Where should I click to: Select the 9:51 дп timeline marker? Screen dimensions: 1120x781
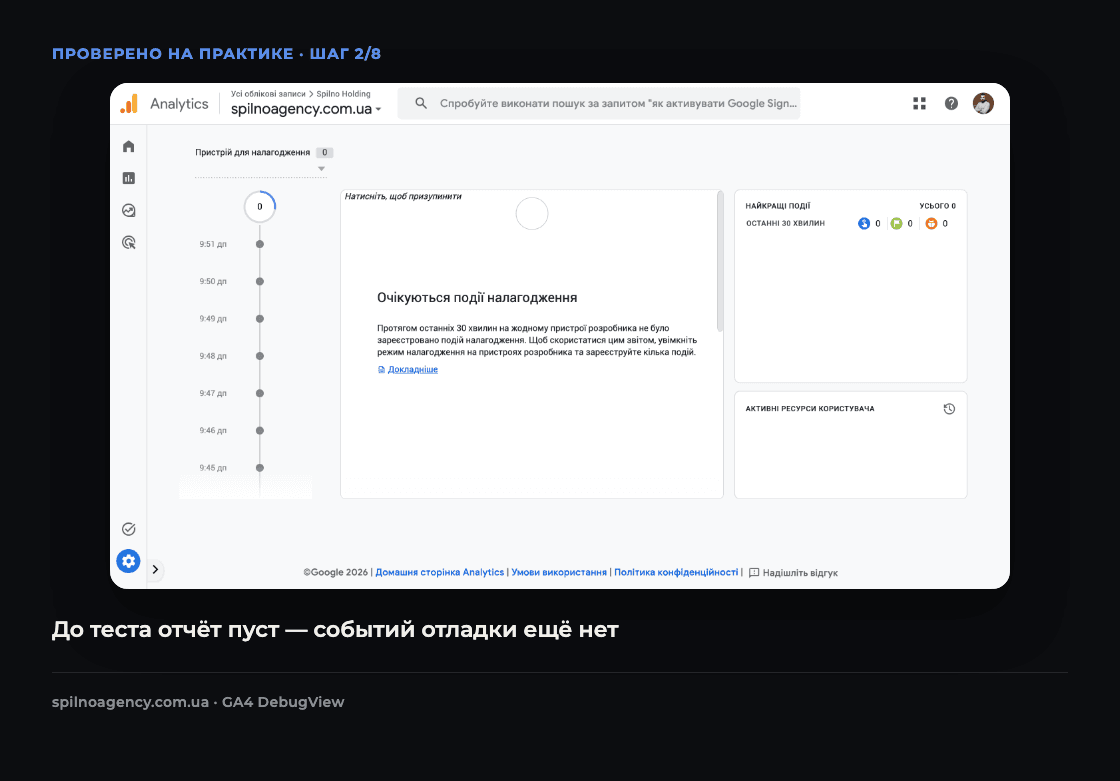pyautogui.click(x=260, y=244)
